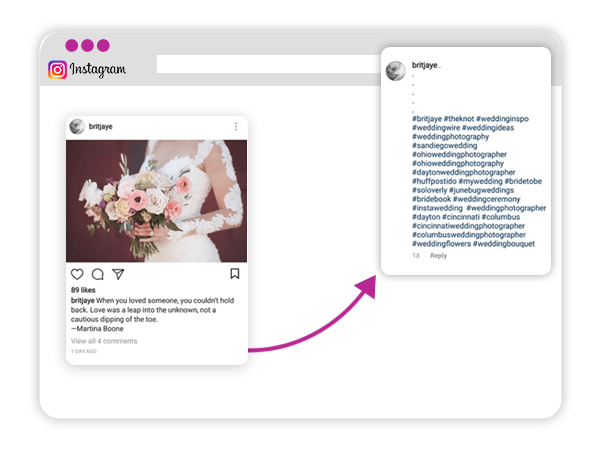
Task: Open the #bridetobe hashtag
Action: click(523, 181)
